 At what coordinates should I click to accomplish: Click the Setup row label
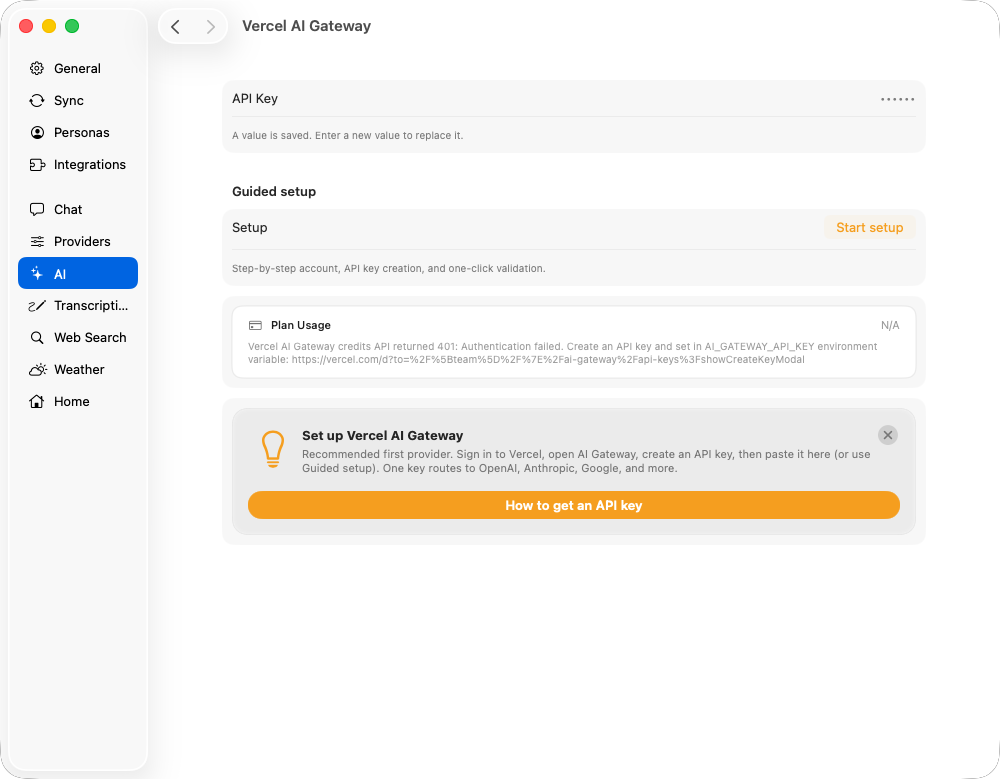[249, 228]
